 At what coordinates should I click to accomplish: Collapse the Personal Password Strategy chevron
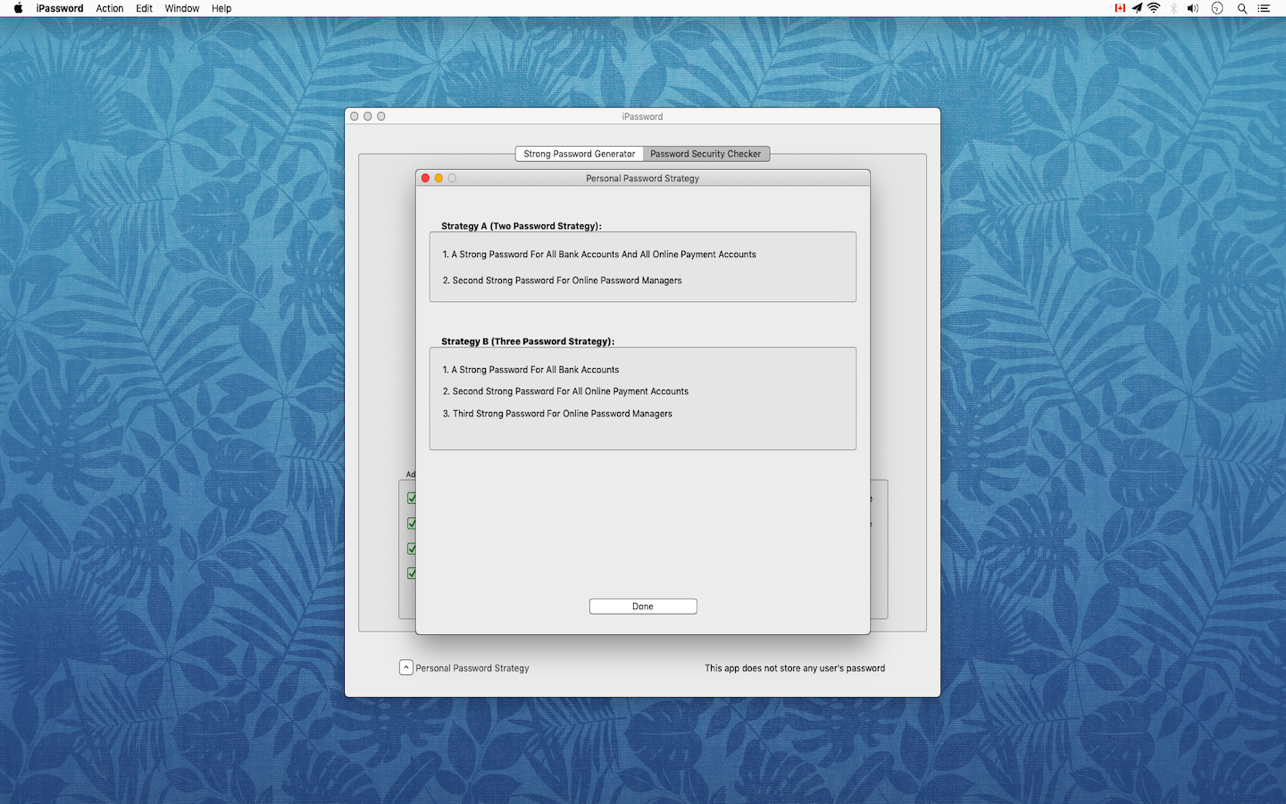tap(406, 667)
